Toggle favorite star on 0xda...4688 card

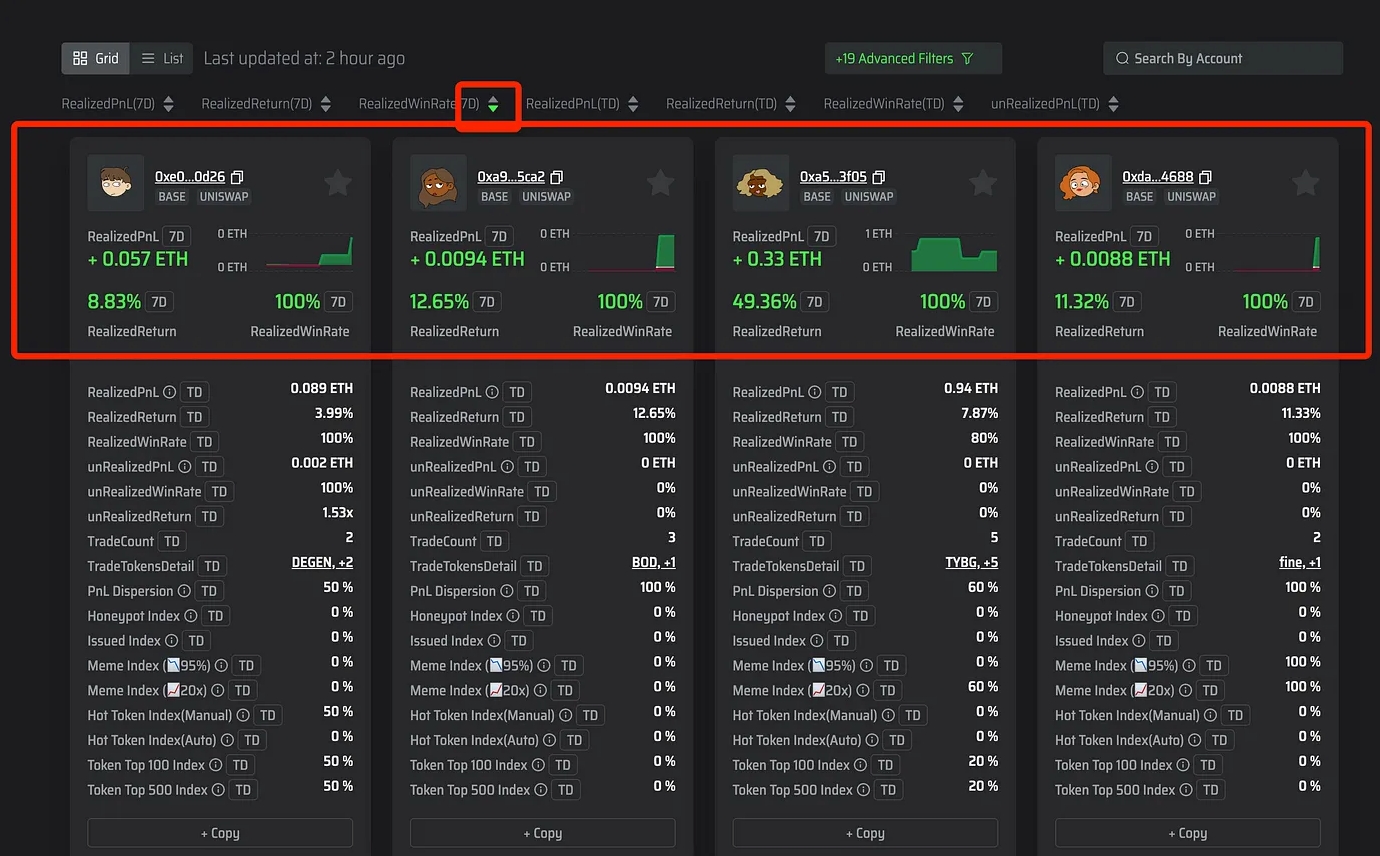pyautogui.click(x=1305, y=183)
